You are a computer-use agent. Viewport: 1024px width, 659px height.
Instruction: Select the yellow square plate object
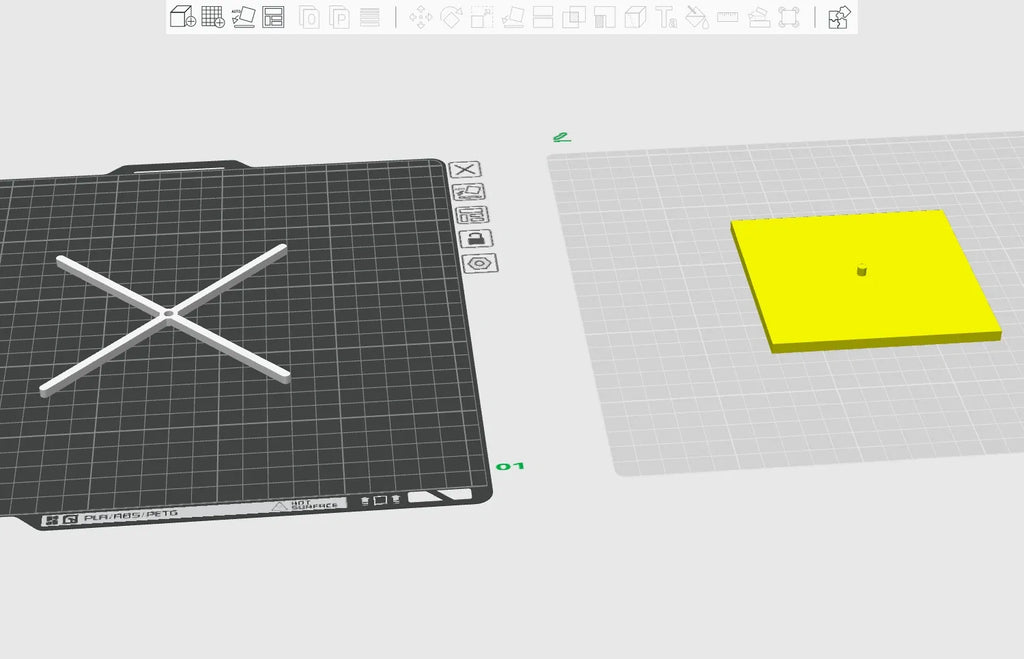[x=863, y=281]
